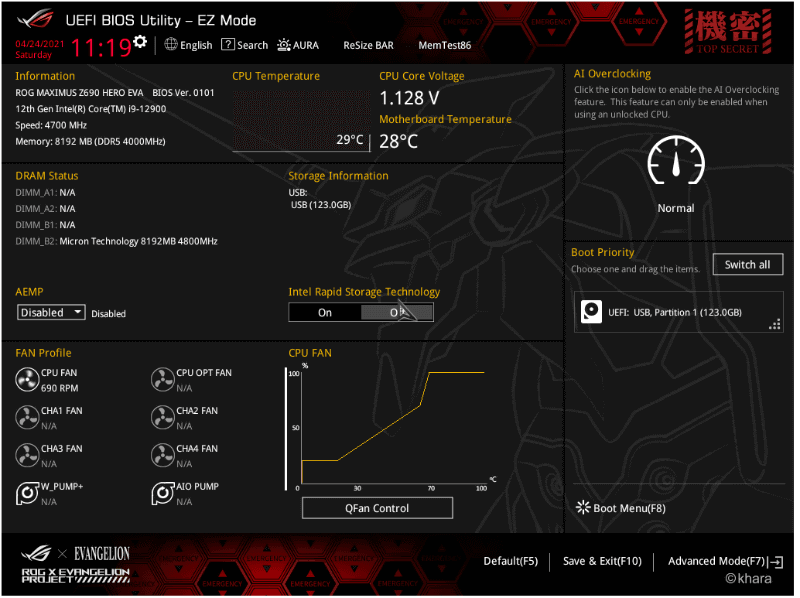Click Save & Exit(F10)
Viewport: 800px width, 598px height.
coord(604,562)
